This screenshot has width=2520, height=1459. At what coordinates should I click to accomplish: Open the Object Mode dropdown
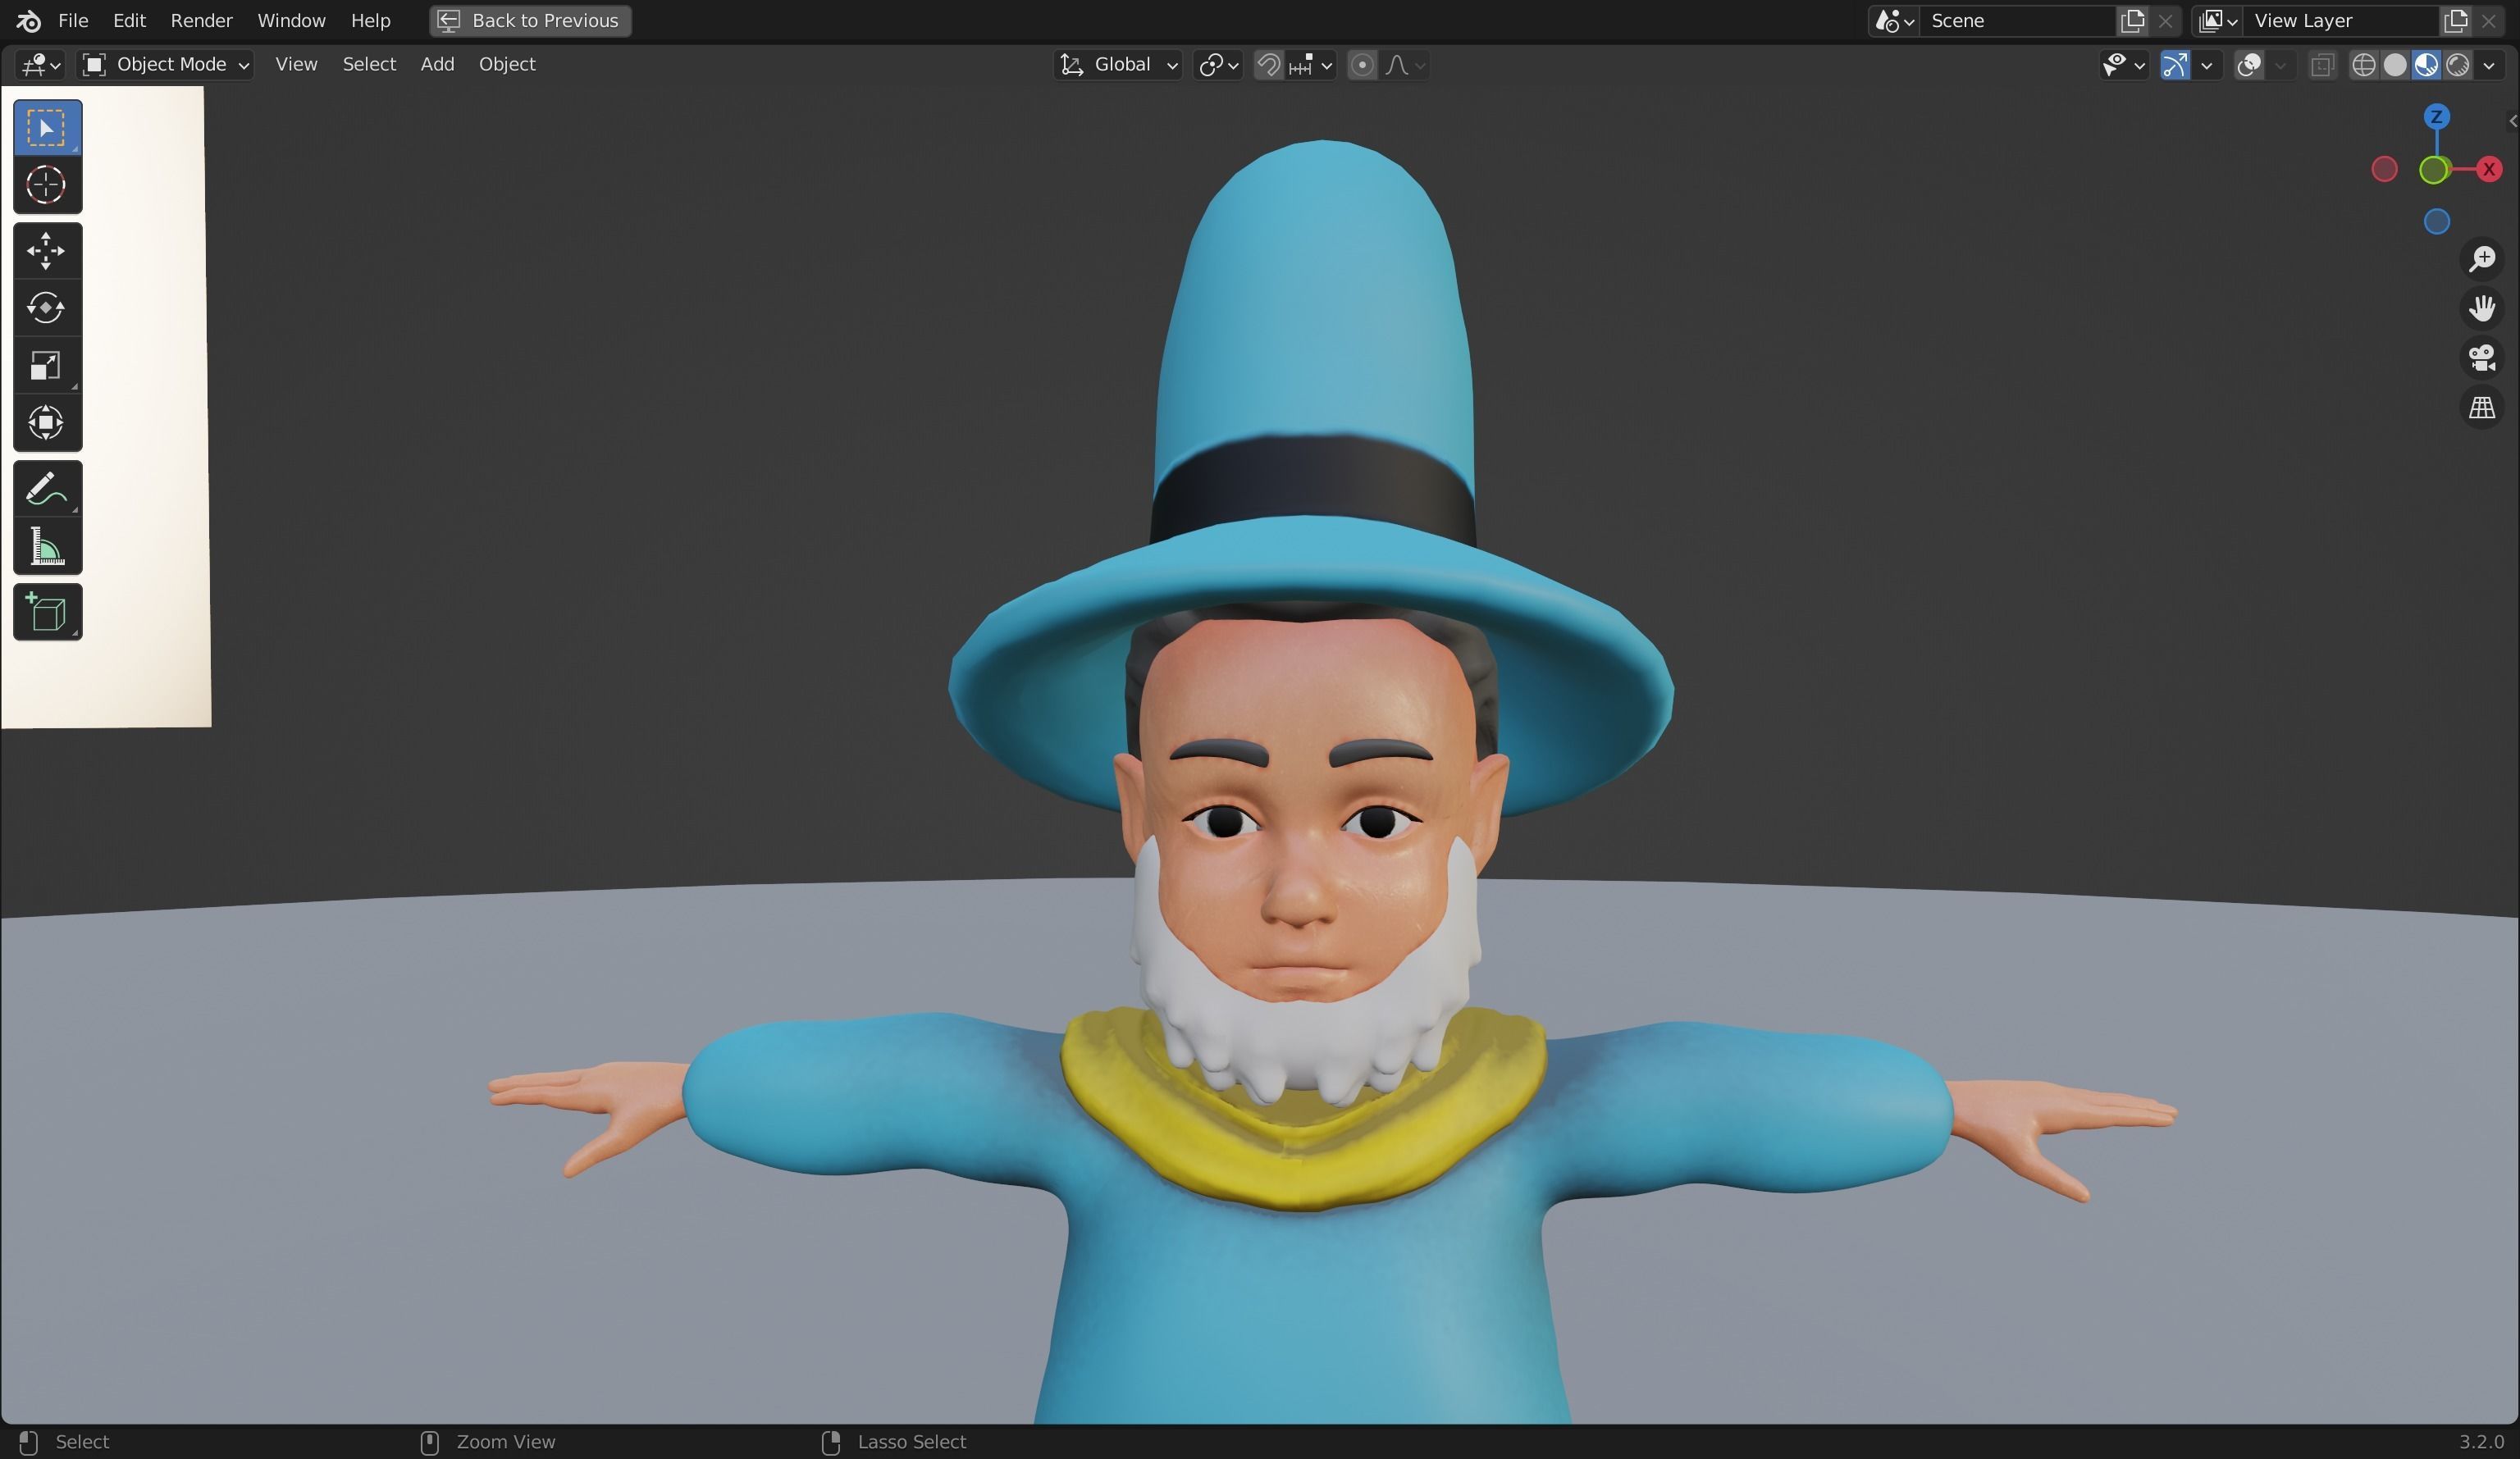[165, 65]
